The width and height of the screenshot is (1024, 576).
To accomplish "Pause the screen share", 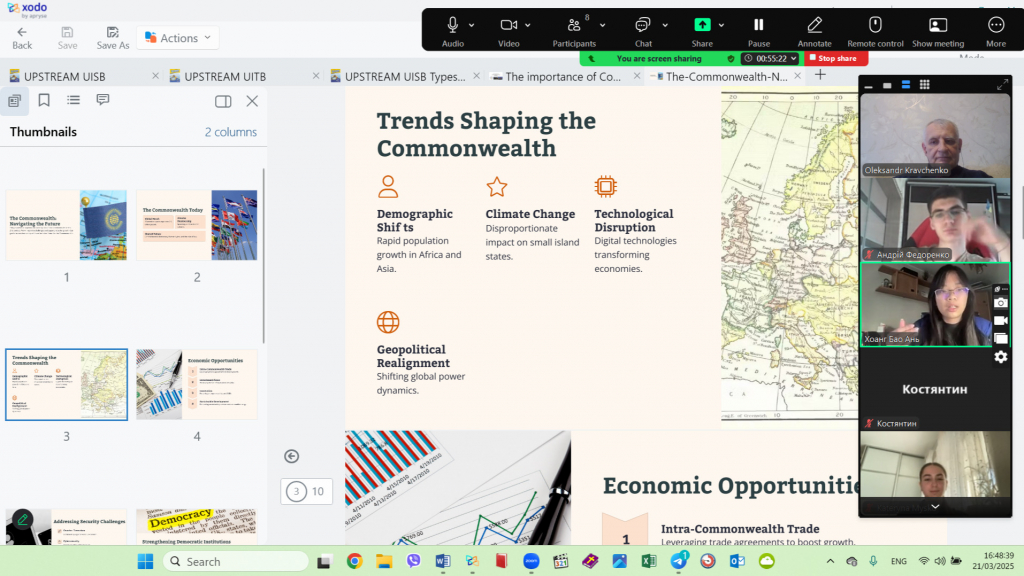I will [758, 31].
